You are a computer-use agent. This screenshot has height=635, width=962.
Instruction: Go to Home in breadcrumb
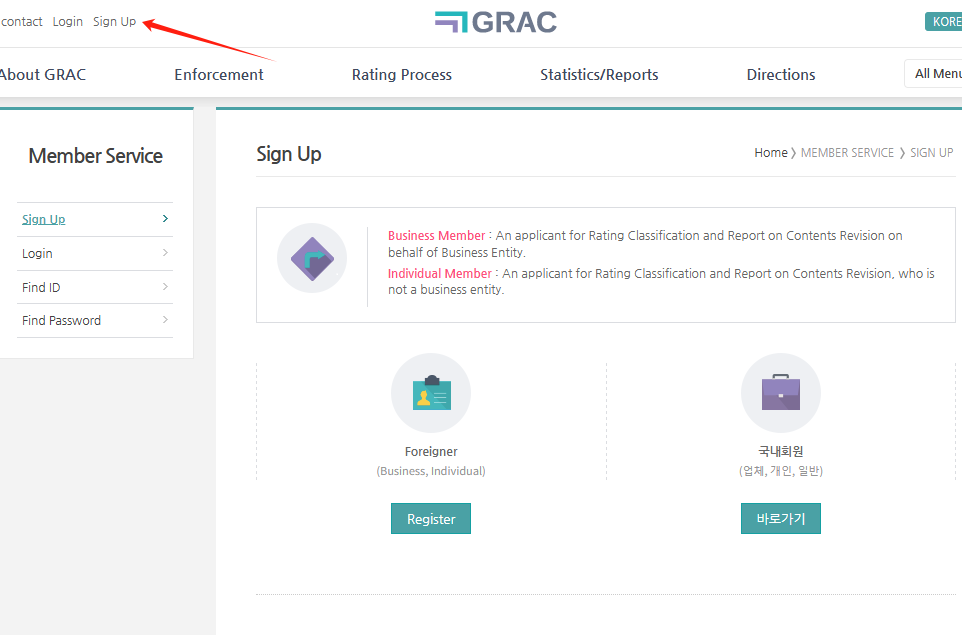point(771,153)
